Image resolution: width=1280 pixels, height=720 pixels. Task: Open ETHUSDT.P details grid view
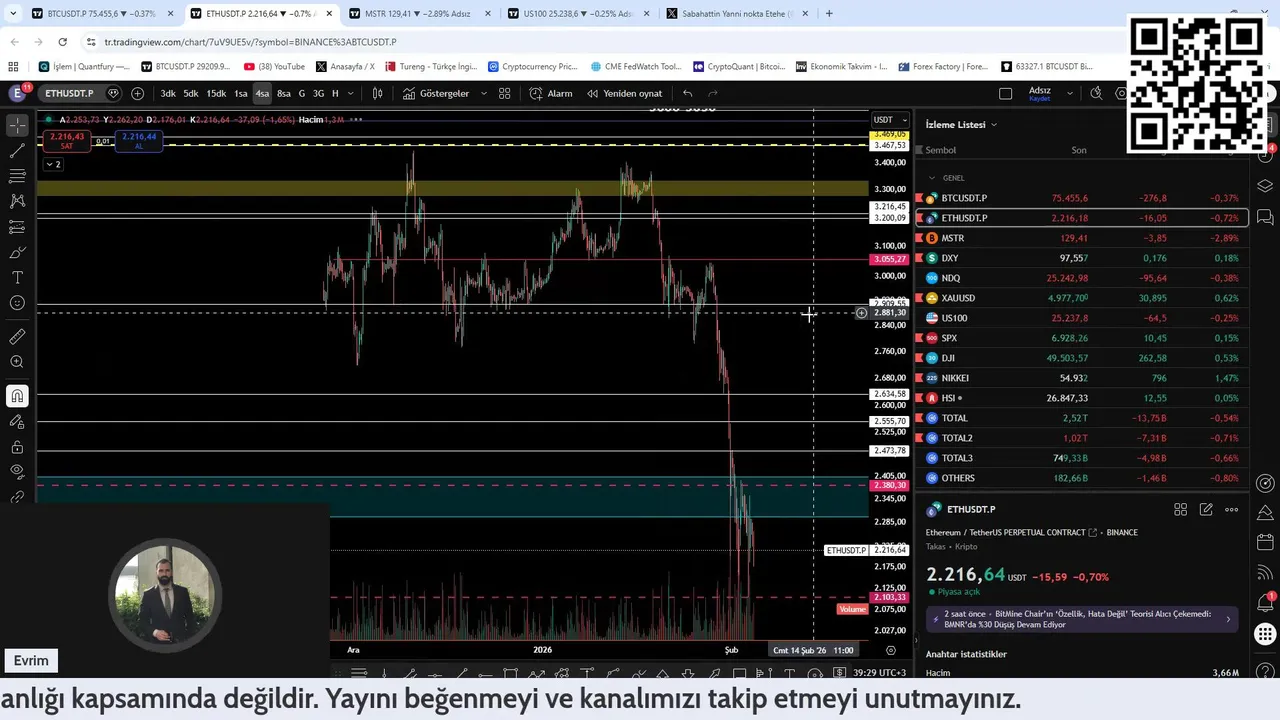click(1180, 509)
